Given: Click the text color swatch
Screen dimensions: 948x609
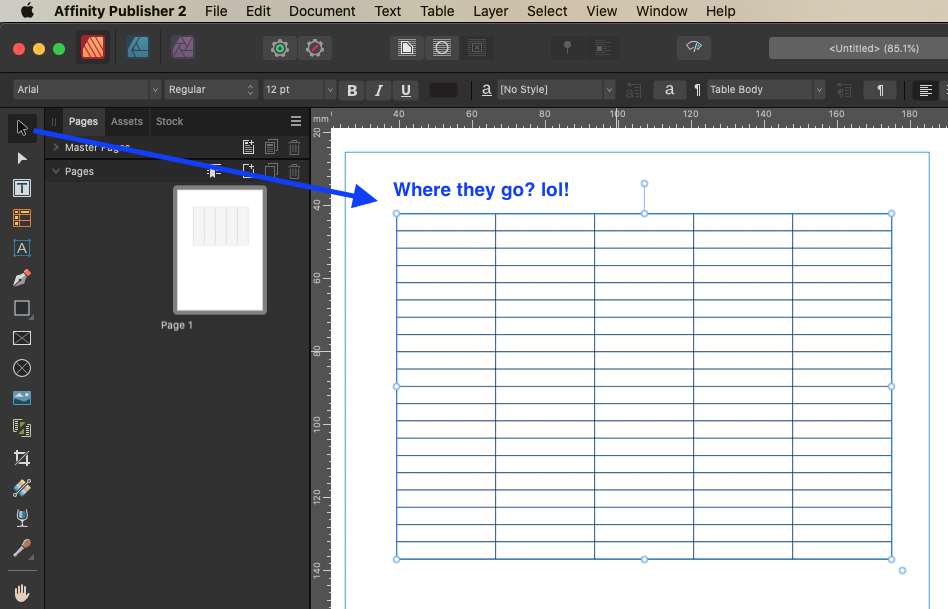Looking at the screenshot, I should tap(443, 90).
